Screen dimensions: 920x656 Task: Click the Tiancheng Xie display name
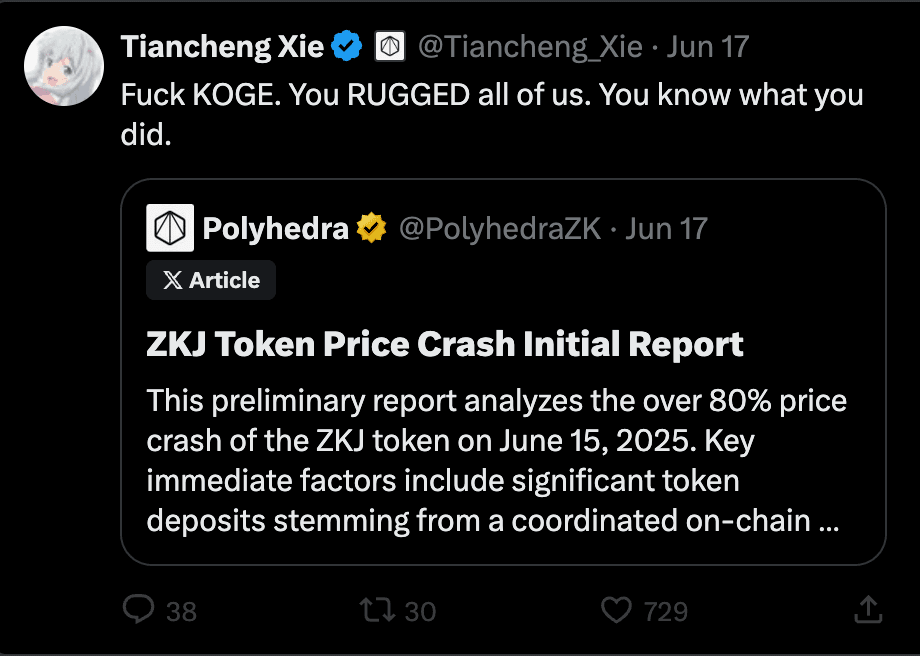(222, 46)
